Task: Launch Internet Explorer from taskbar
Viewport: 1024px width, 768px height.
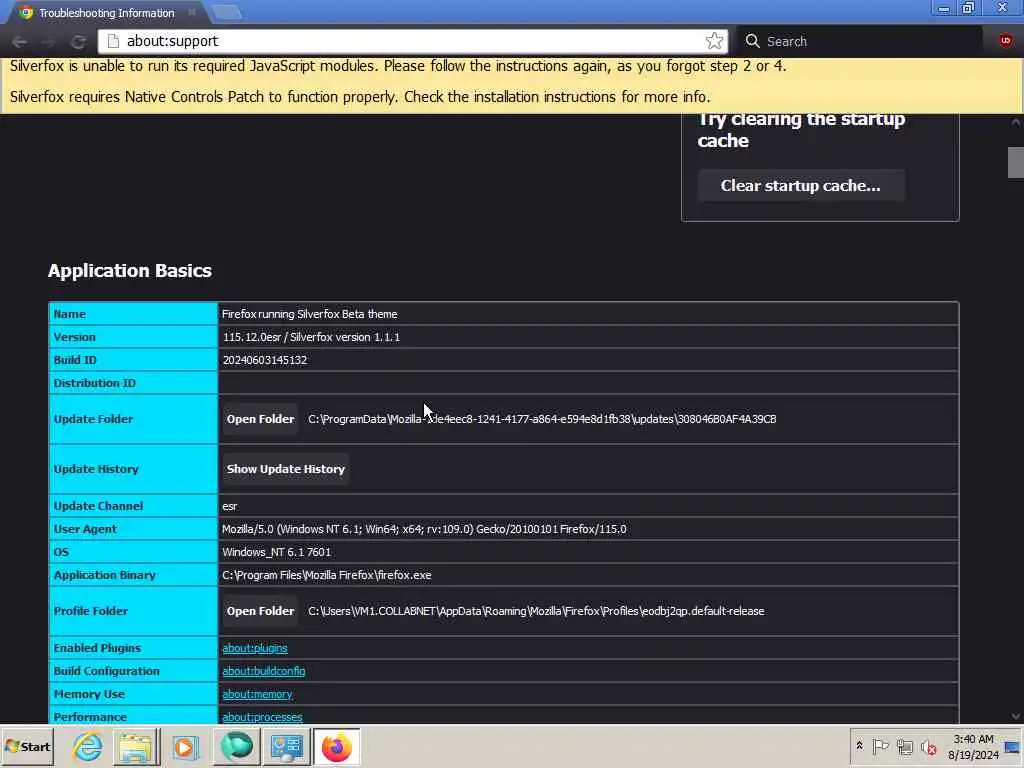Action: tap(88, 746)
